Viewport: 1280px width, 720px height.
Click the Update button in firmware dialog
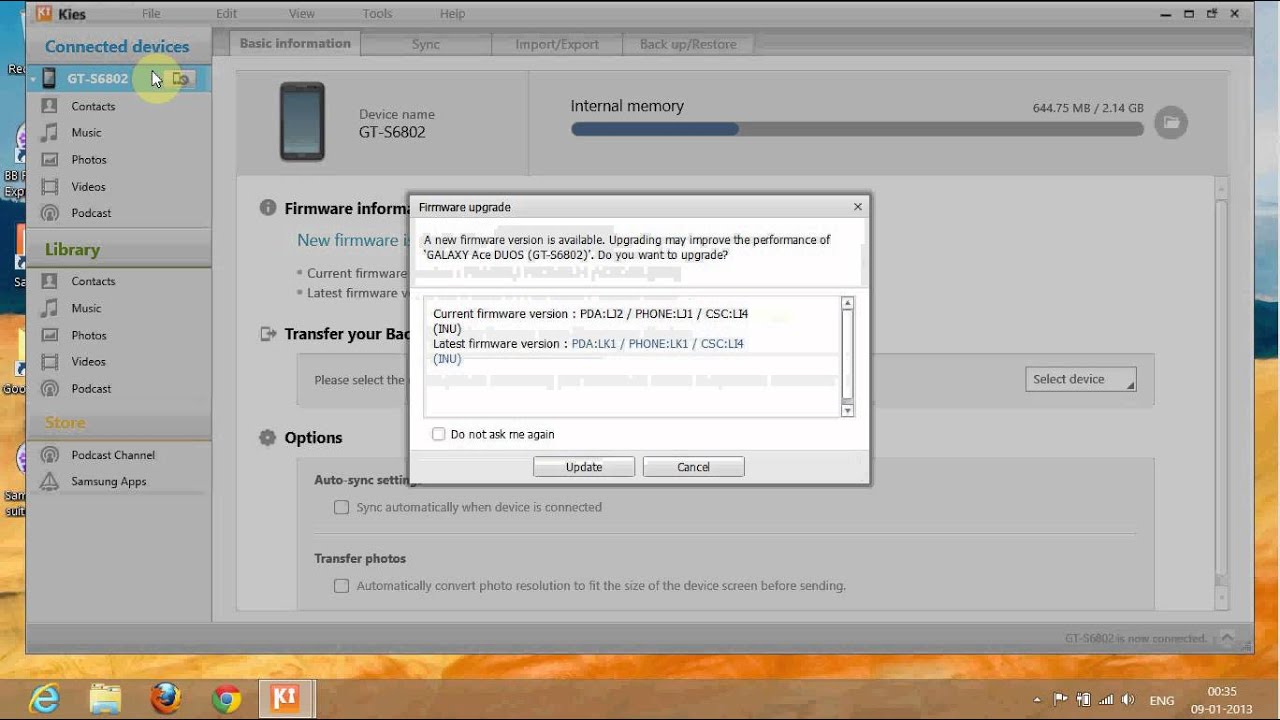(584, 467)
